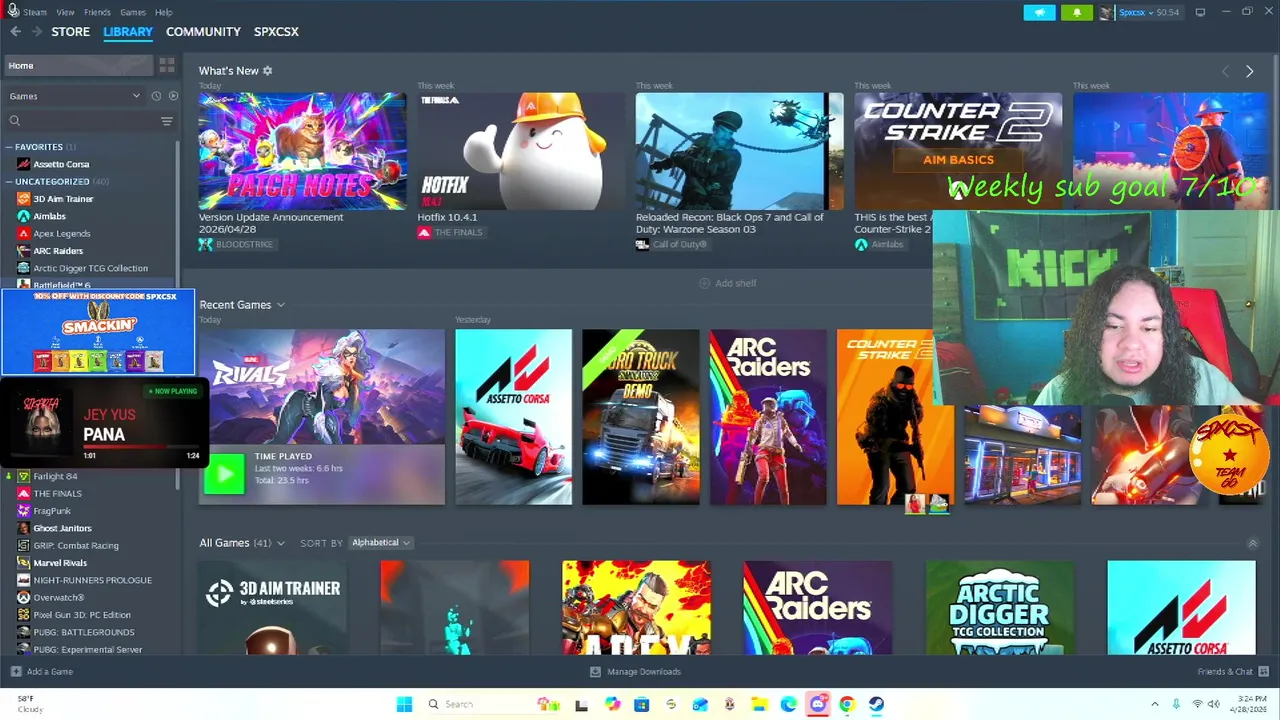Viewport: 1280px width, 720px height.
Task: Open Version Update Announcement news thumbnail
Action: pyautogui.click(x=302, y=151)
